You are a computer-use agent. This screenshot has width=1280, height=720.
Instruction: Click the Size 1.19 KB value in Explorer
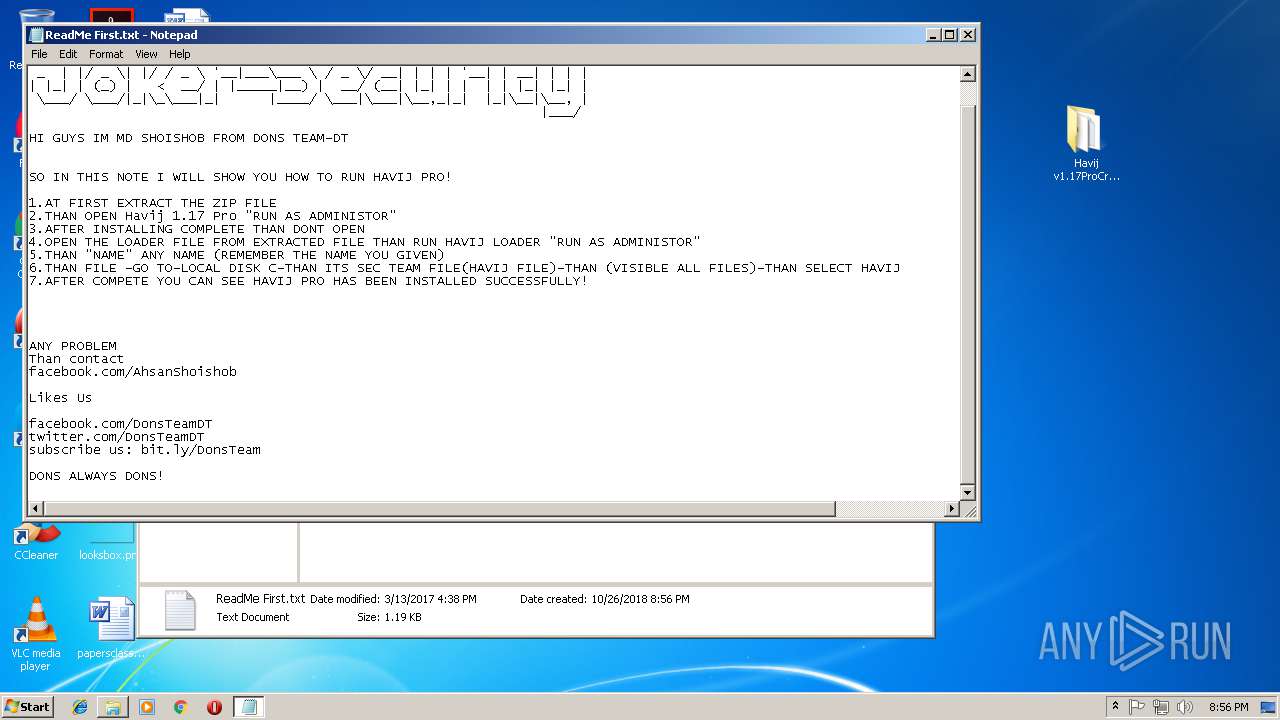click(403, 617)
